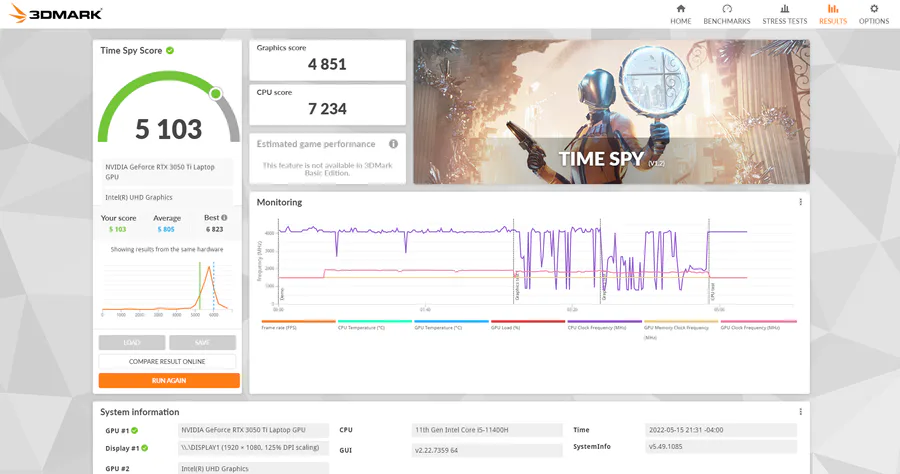Open the Home icon in top navigation
The image size is (900, 474).
pos(680,9)
